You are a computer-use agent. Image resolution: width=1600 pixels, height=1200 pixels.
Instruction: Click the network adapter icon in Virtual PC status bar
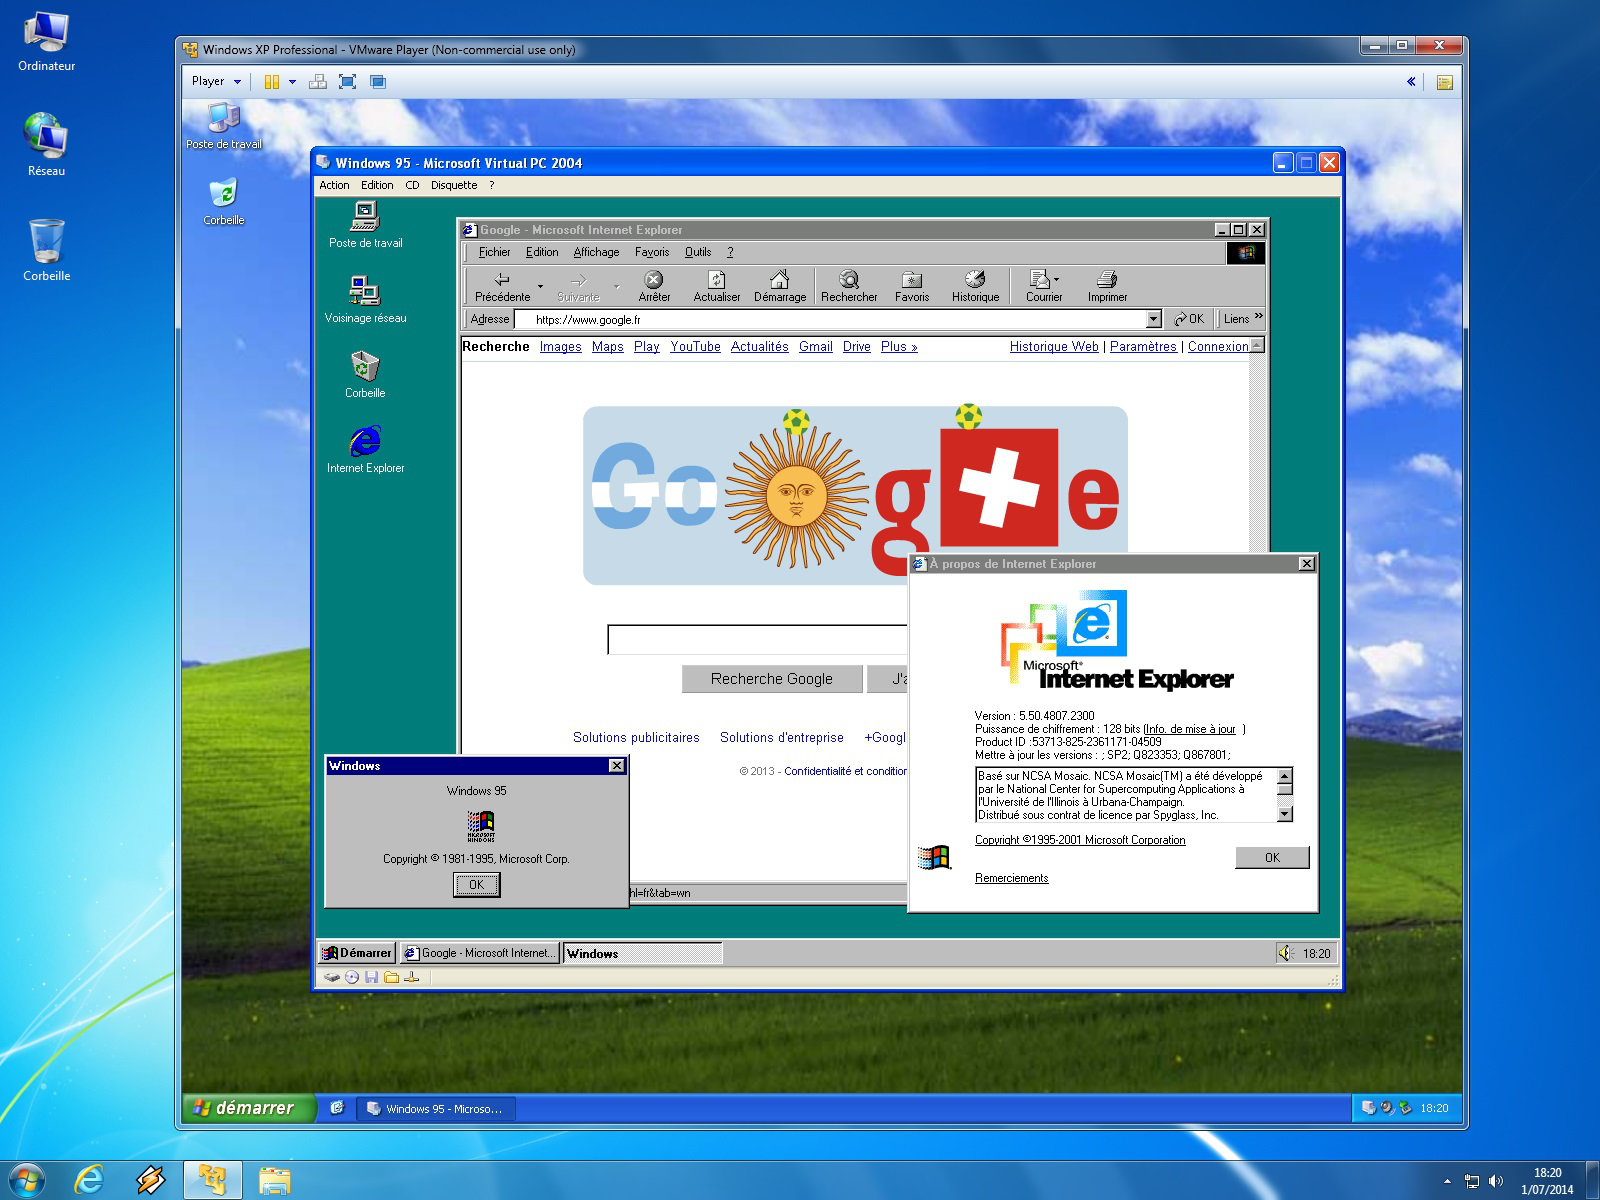[x=411, y=977]
